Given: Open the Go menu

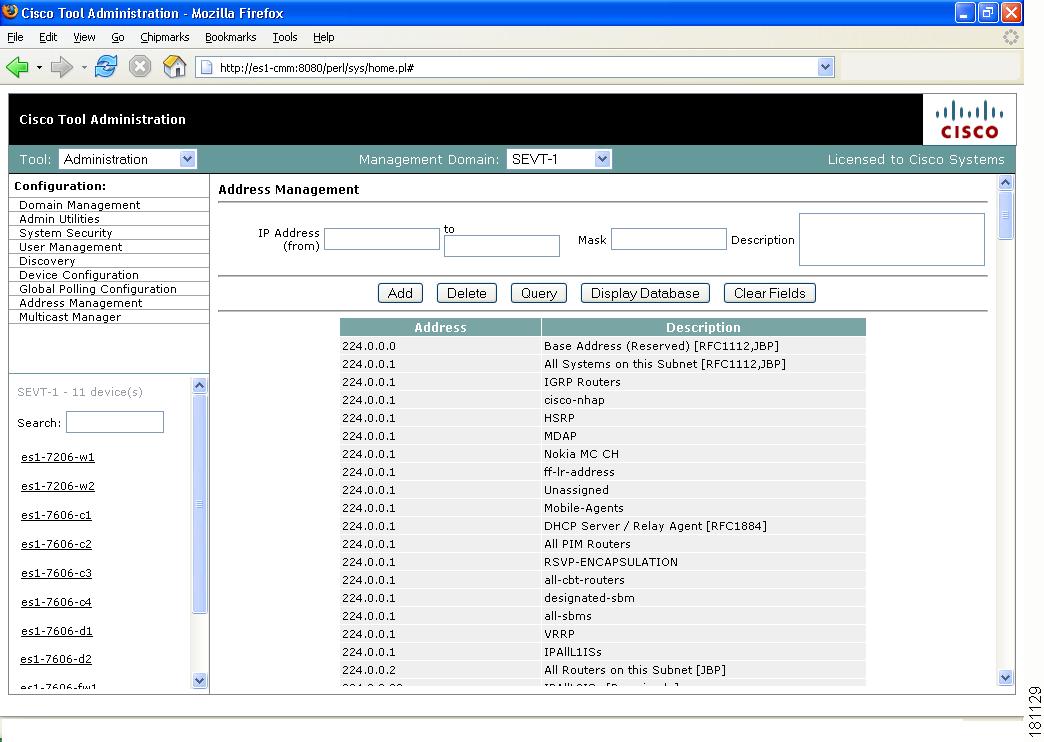Looking at the screenshot, I should click(x=118, y=37).
